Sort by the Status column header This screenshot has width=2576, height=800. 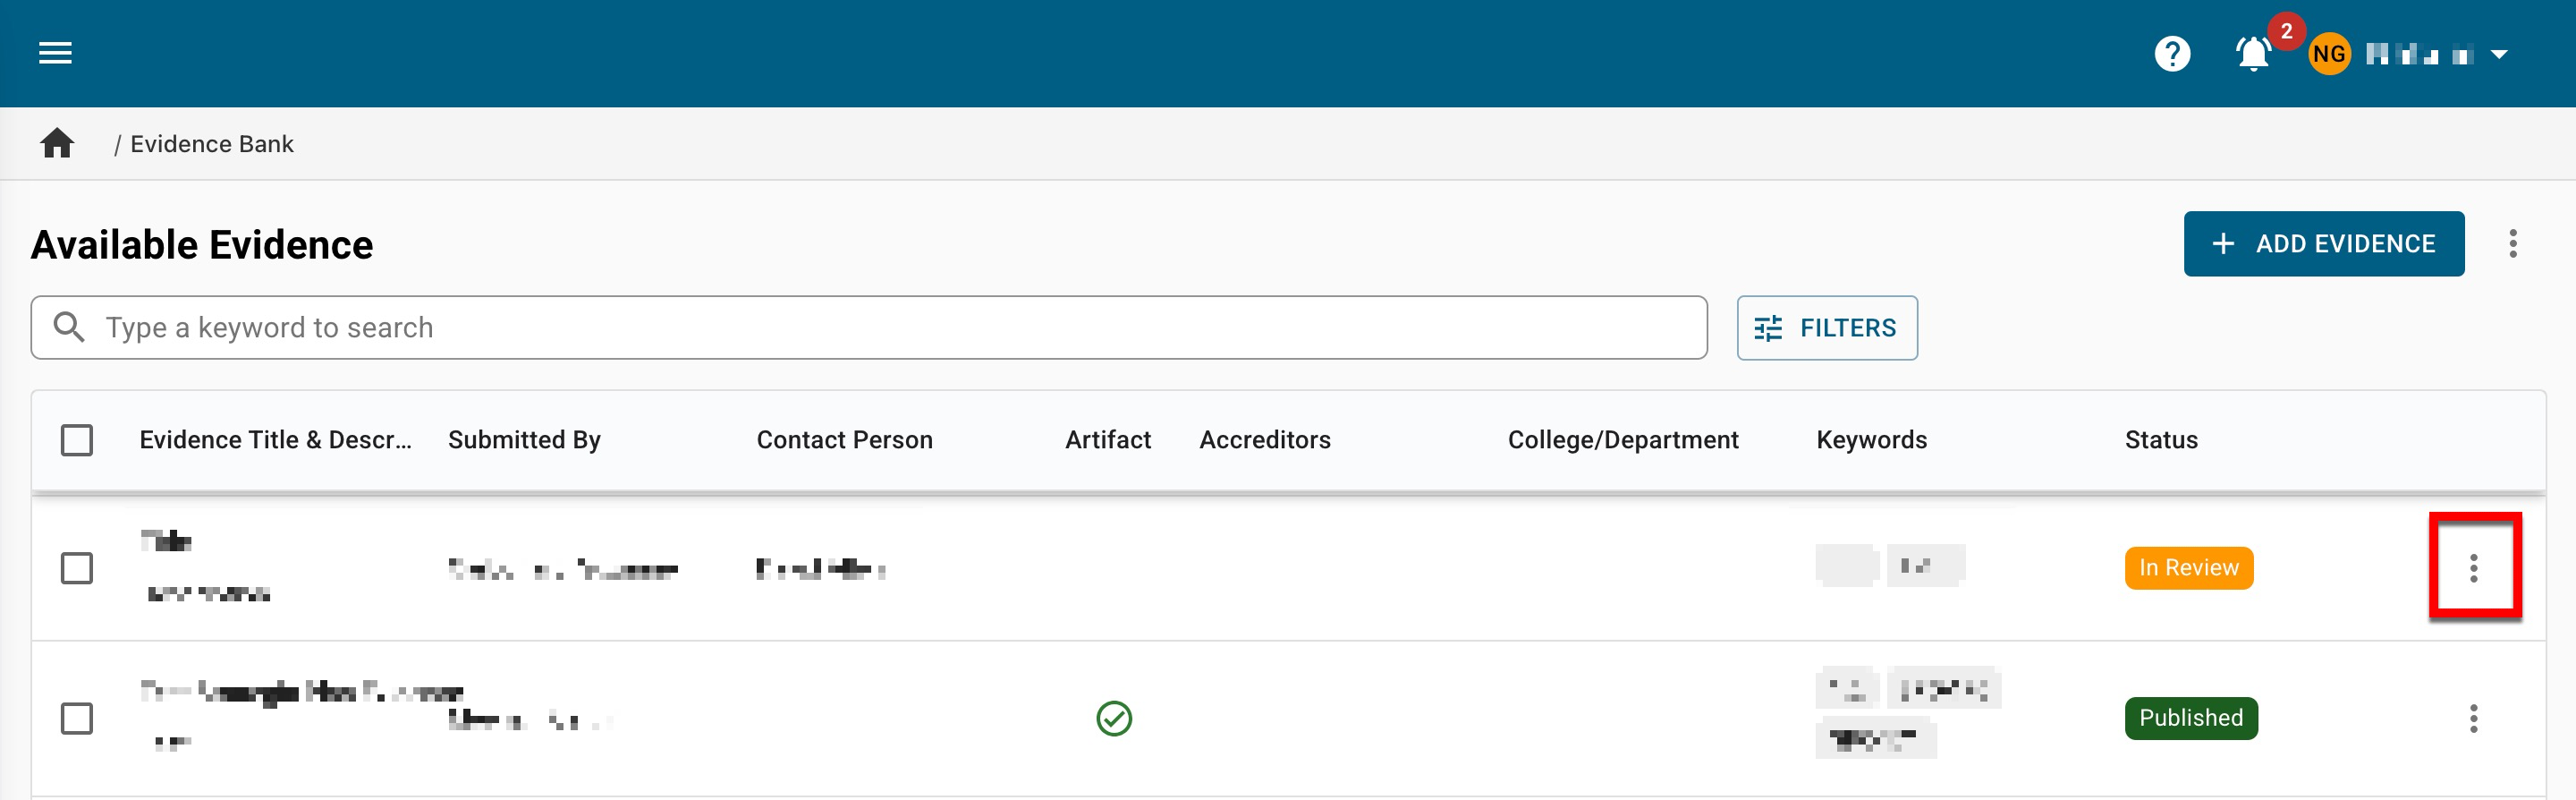2160,440
